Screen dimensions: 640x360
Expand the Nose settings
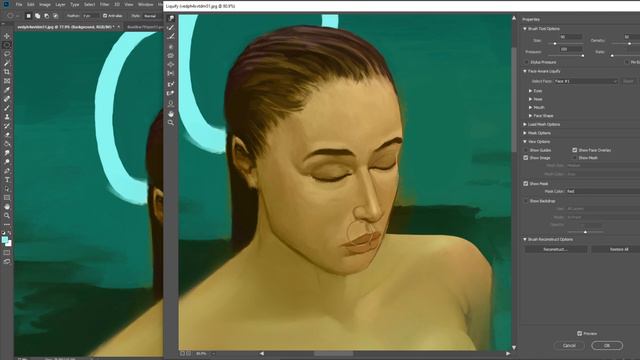pyautogui.click(x=530, y=99)
